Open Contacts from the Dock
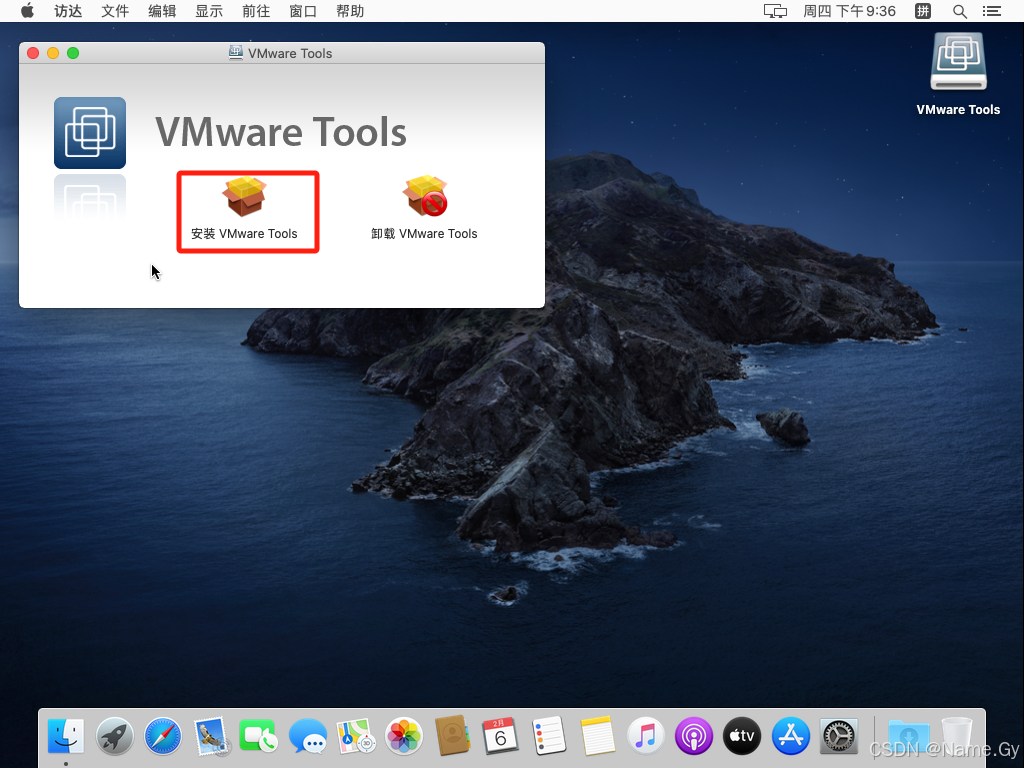The width and height of the screenshot is (1024, 768). pos(452,736)
